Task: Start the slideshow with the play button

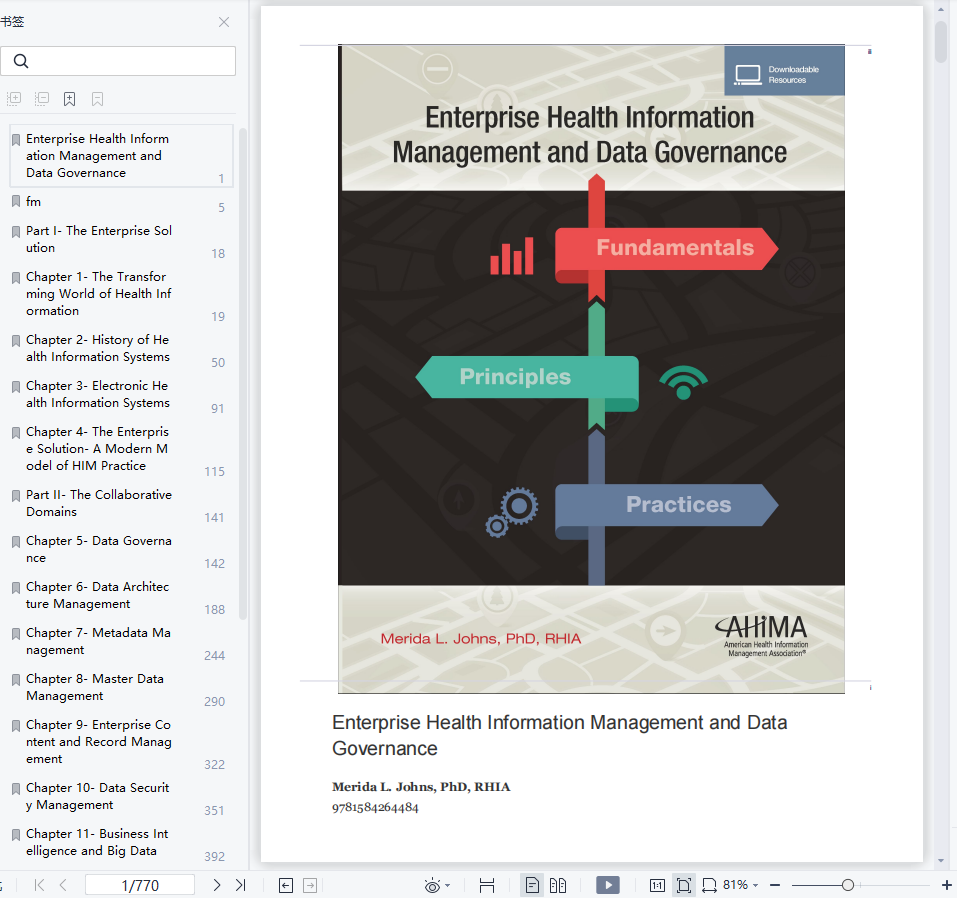Action: [x=608, y=885]
